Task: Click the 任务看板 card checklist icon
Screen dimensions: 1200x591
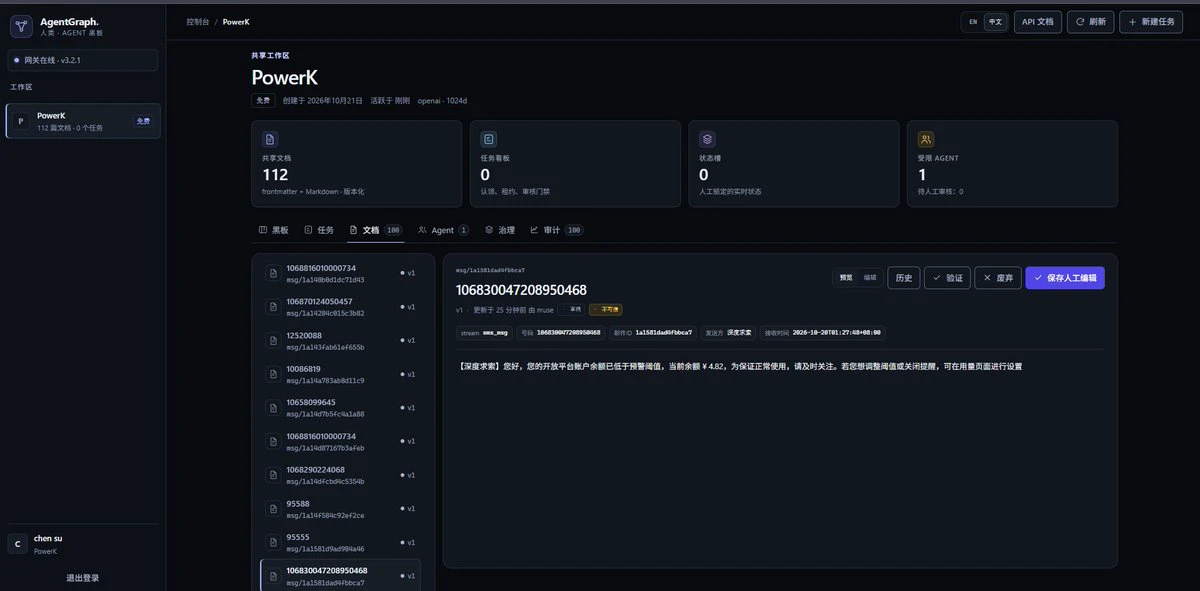Action: coord(489,140)
